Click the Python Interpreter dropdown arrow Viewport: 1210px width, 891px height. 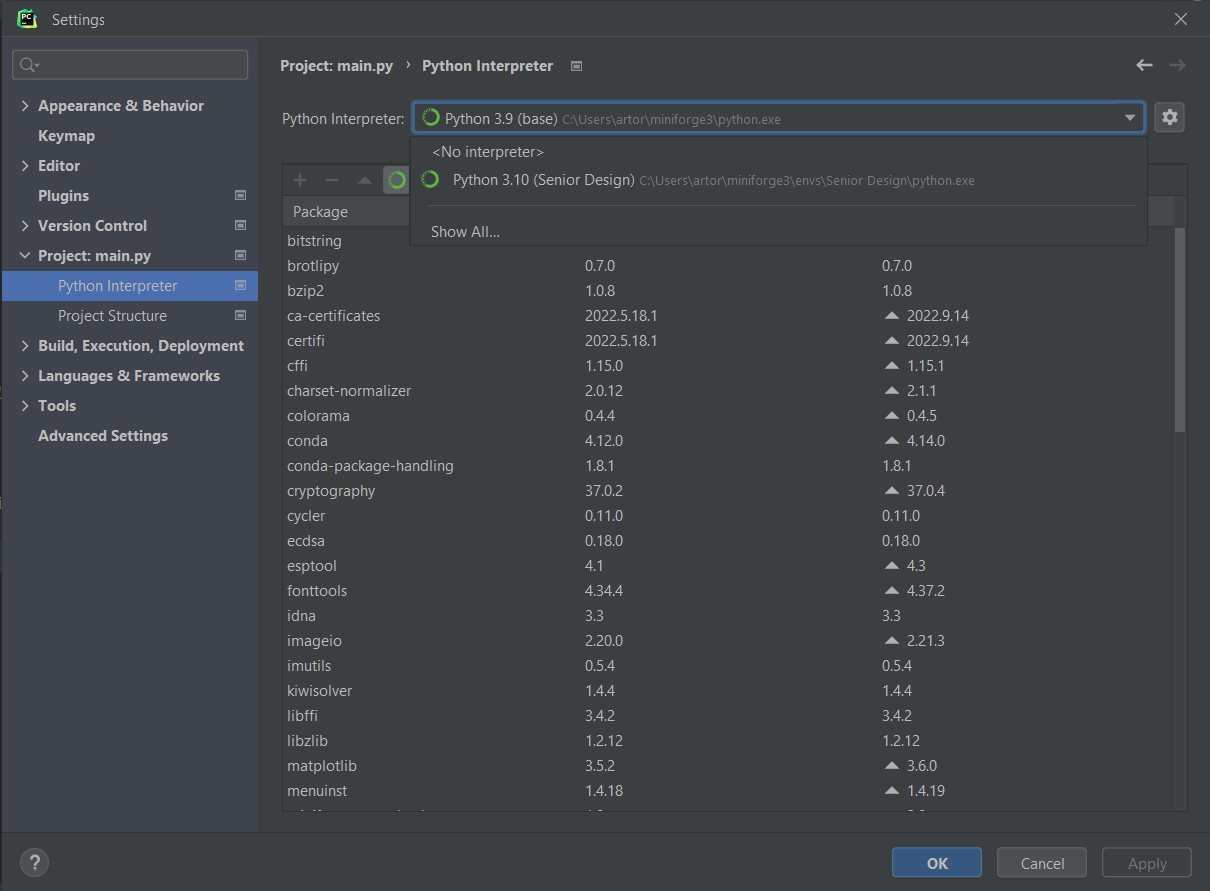[1130, 118]
